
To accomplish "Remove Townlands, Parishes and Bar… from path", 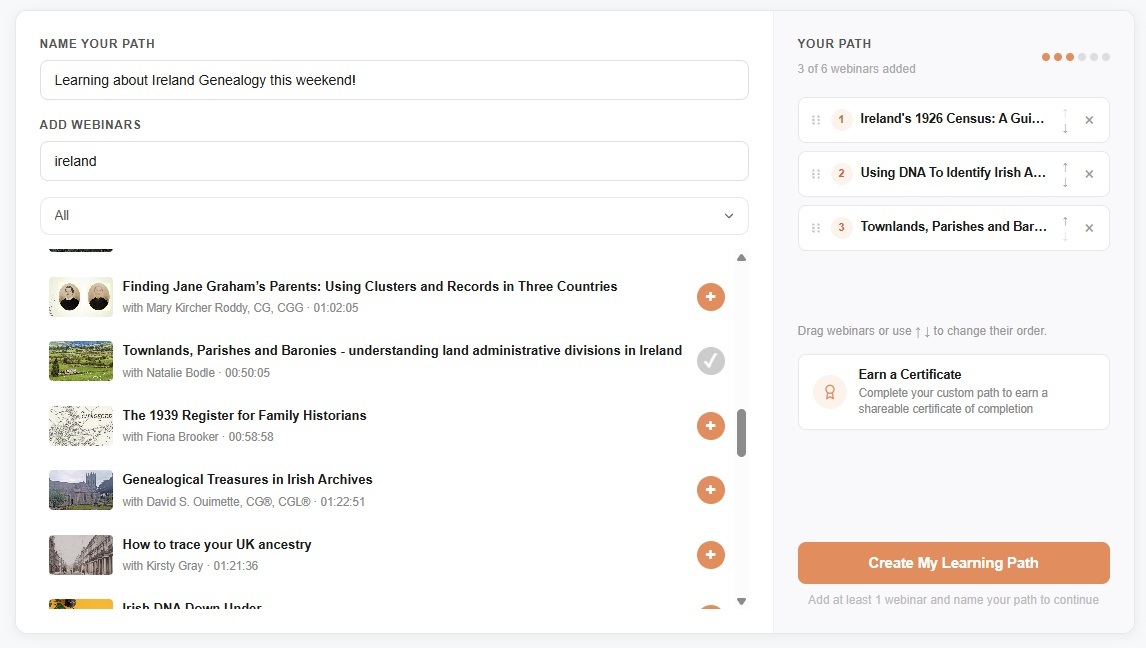I will (x=1089, y=228).
